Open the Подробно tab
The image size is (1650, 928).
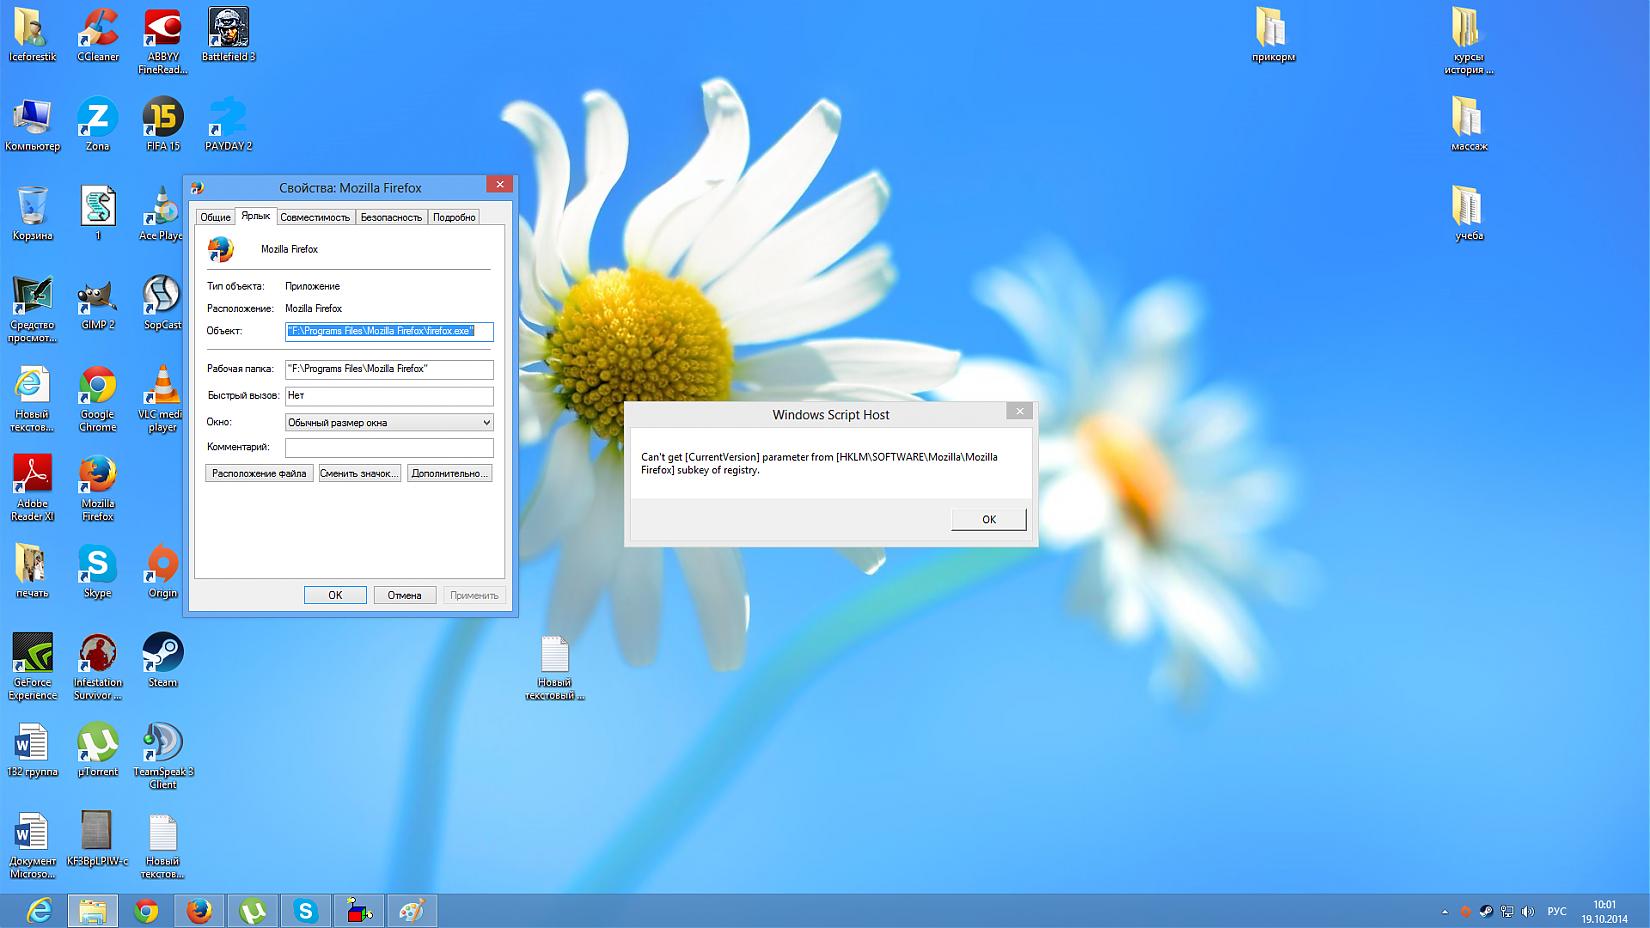454,217
